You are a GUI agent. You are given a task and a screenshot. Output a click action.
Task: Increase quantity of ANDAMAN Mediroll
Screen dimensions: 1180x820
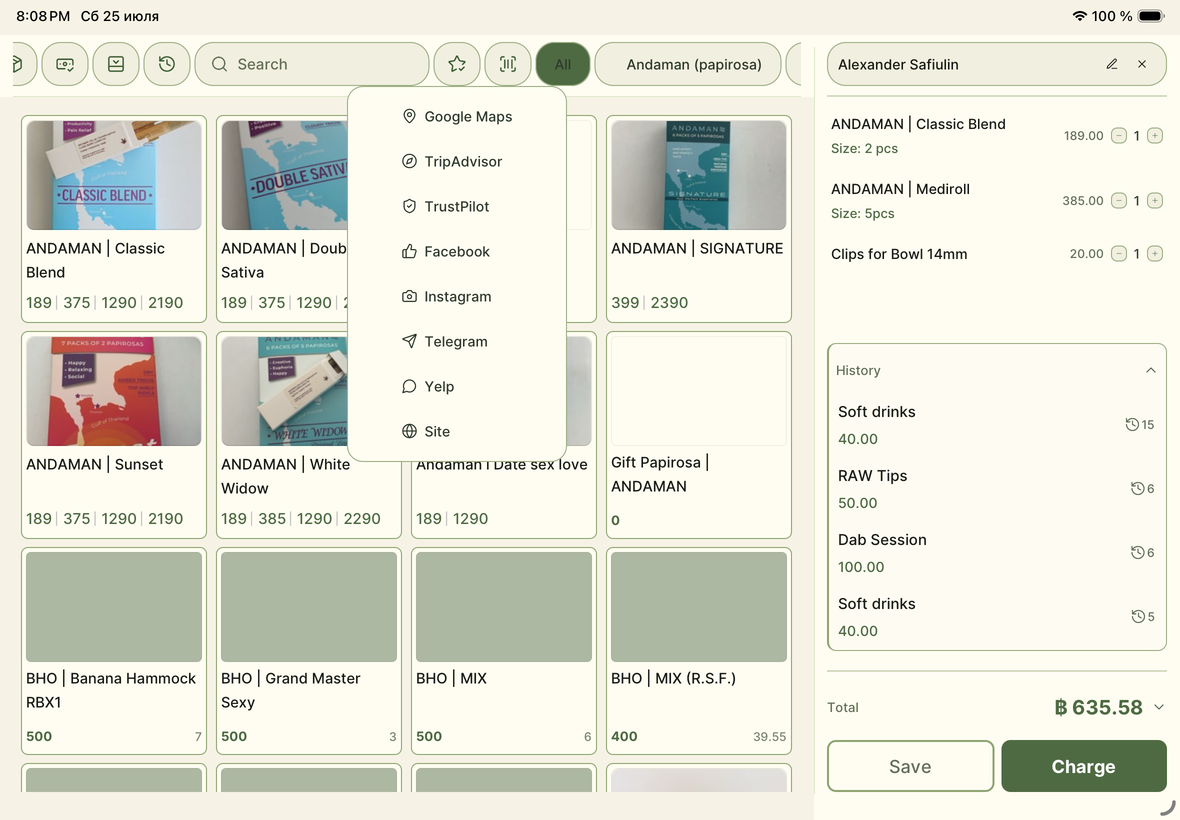[x=1155, y=201]
